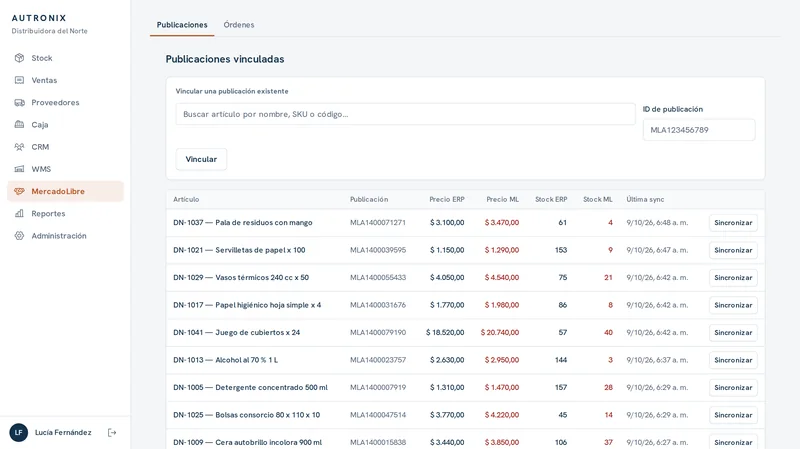Switch to the Publicaciones tab
Image resolution: width=800 pixels, height=449 pixels.
pos(182,24)
